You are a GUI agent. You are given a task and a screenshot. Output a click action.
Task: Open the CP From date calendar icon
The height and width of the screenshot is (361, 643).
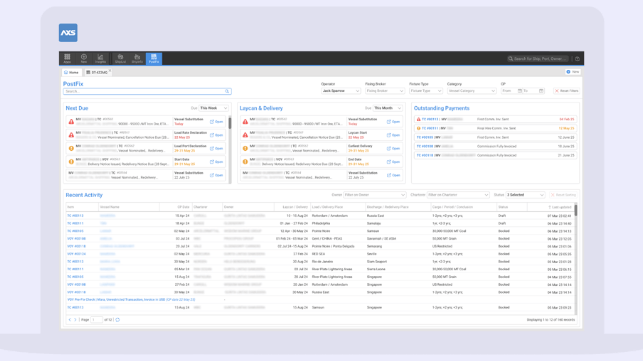520,91
